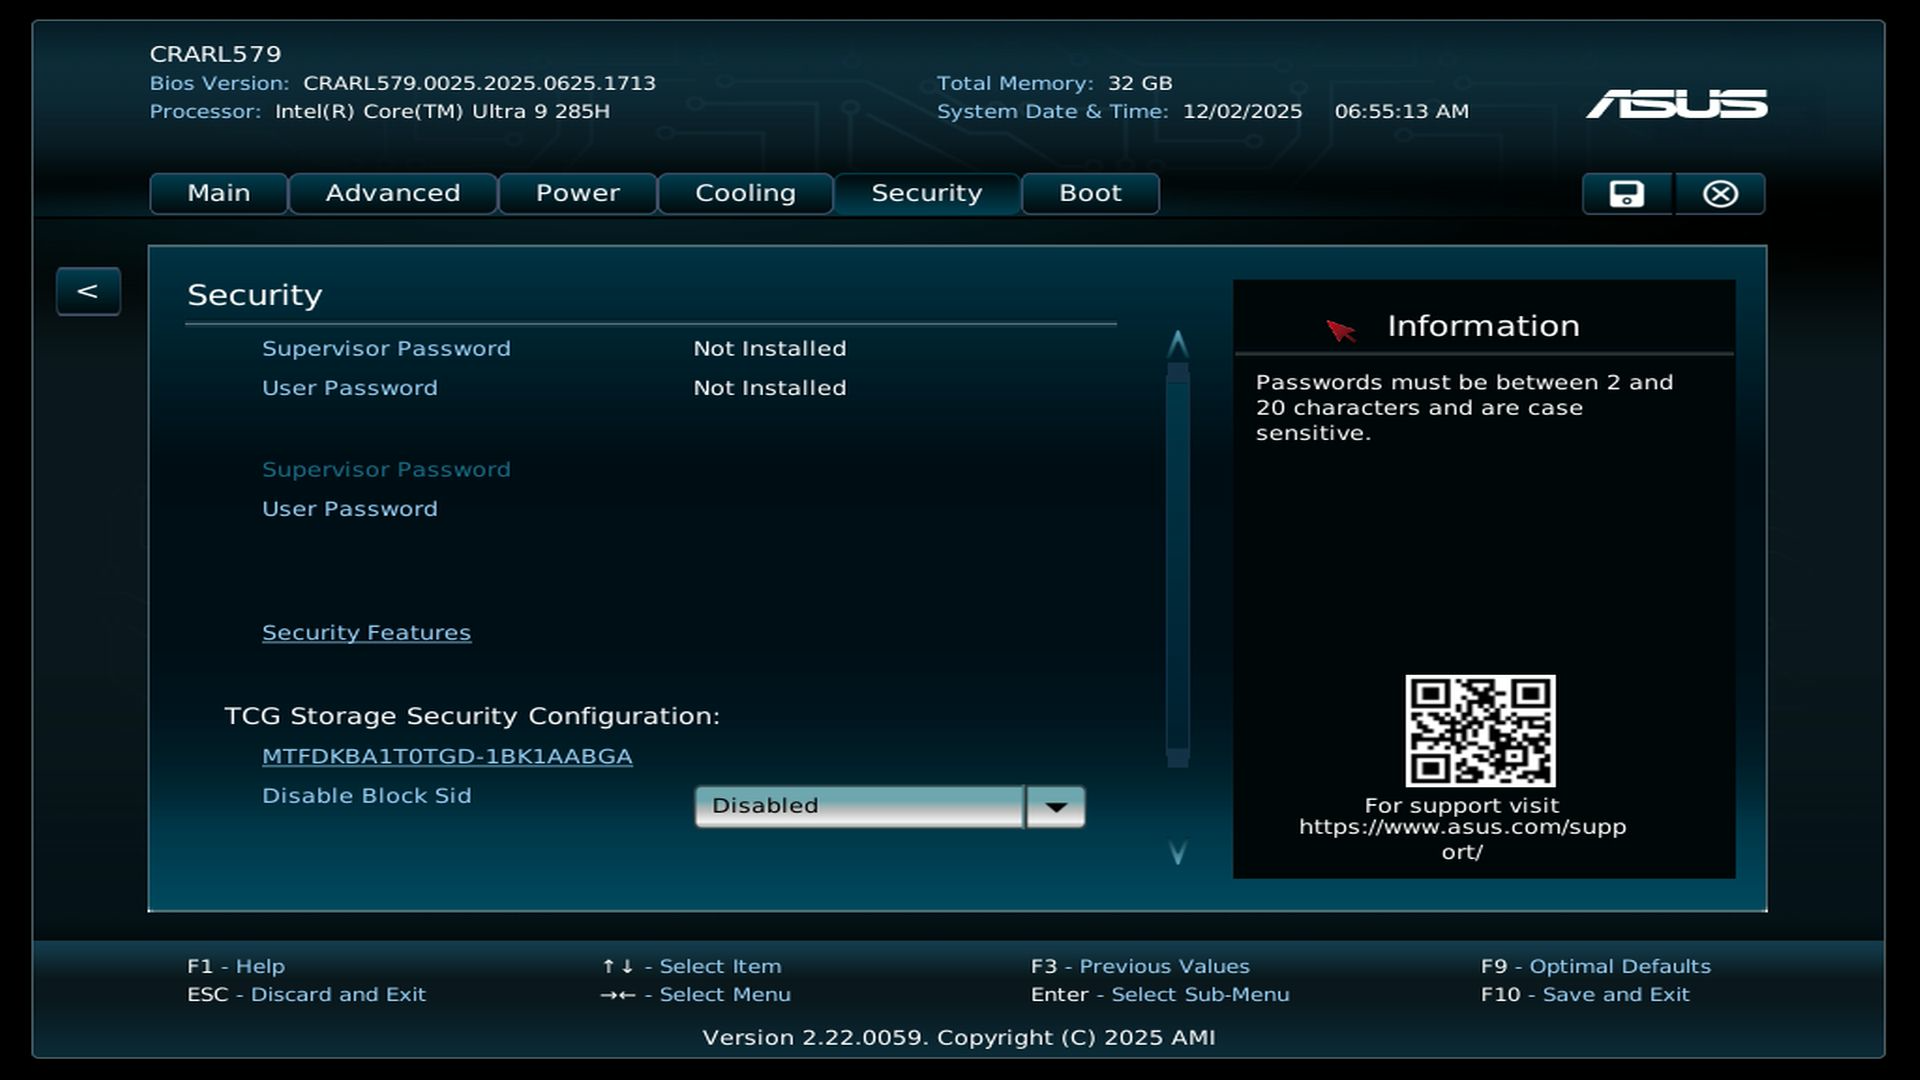Select the Security tab
The width and height of the screenshot is (1920, 1080).
[926, 194]
